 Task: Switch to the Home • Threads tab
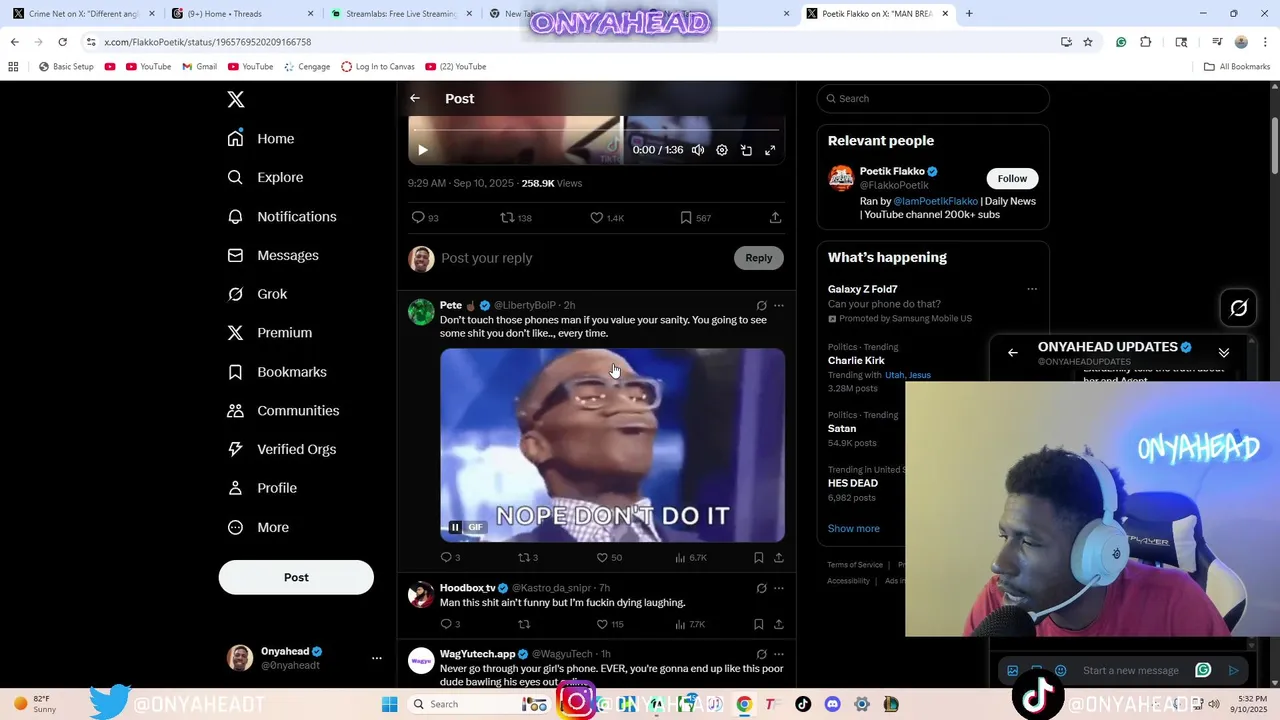click(x=243, y=14)
